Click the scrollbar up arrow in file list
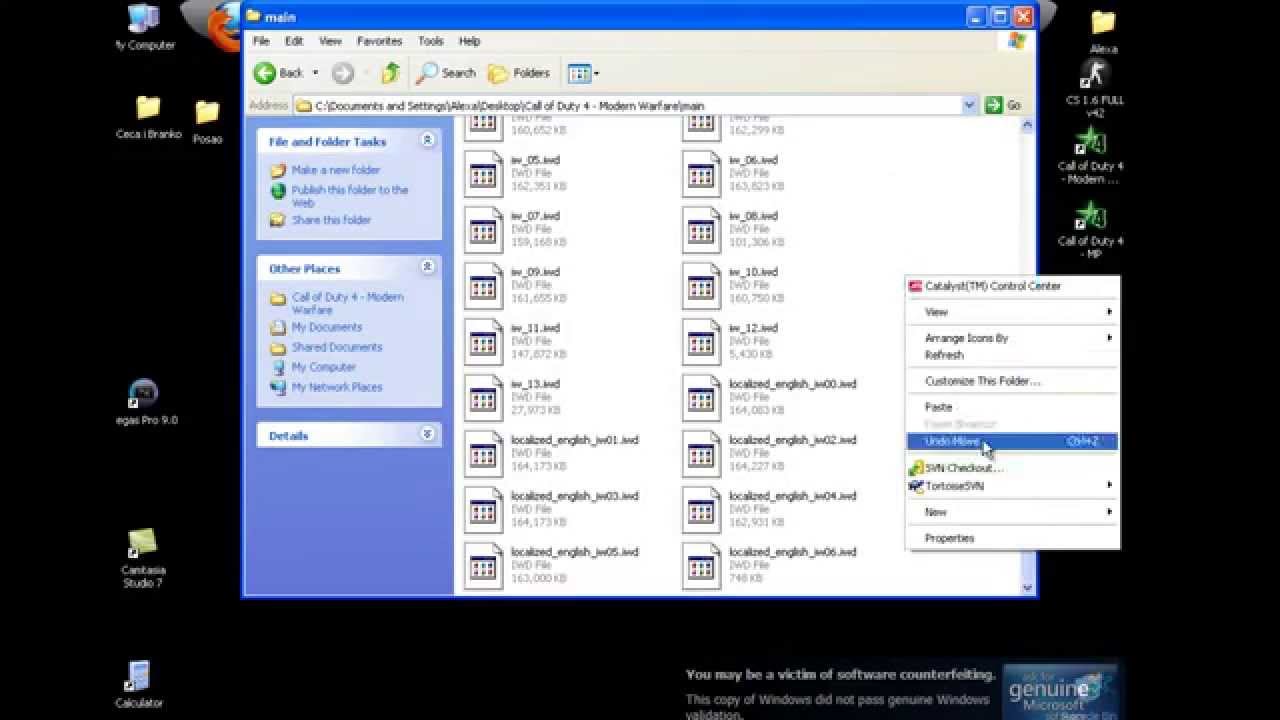 tap(1027, 126)
